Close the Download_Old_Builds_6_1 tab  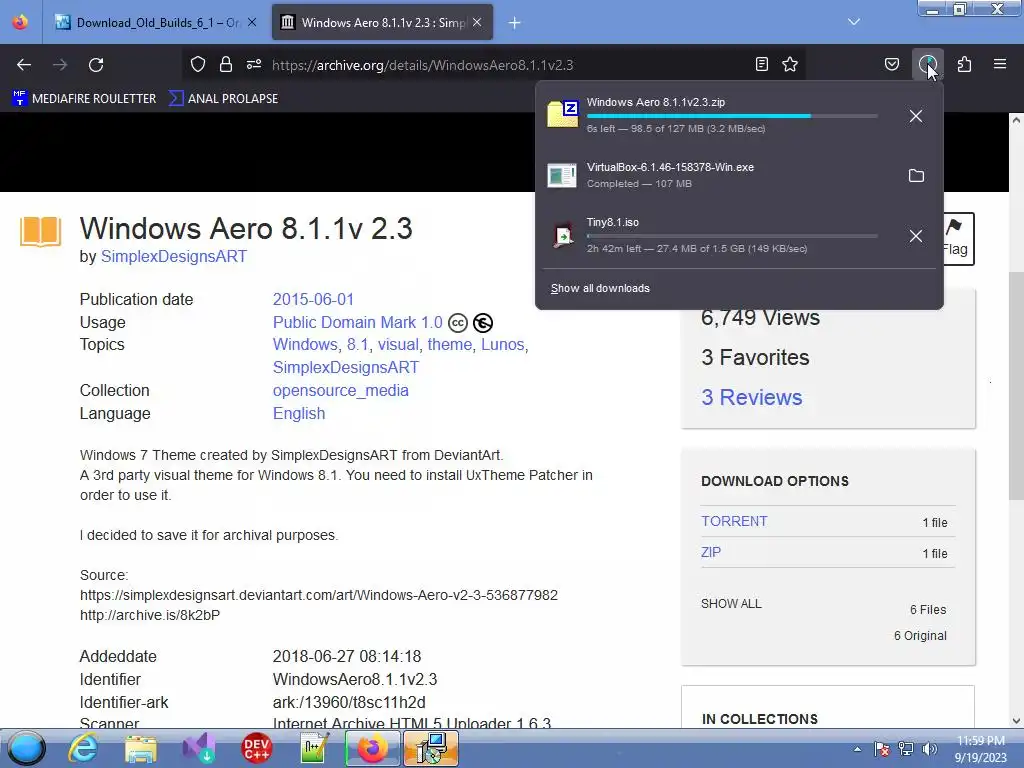(252, 22)
